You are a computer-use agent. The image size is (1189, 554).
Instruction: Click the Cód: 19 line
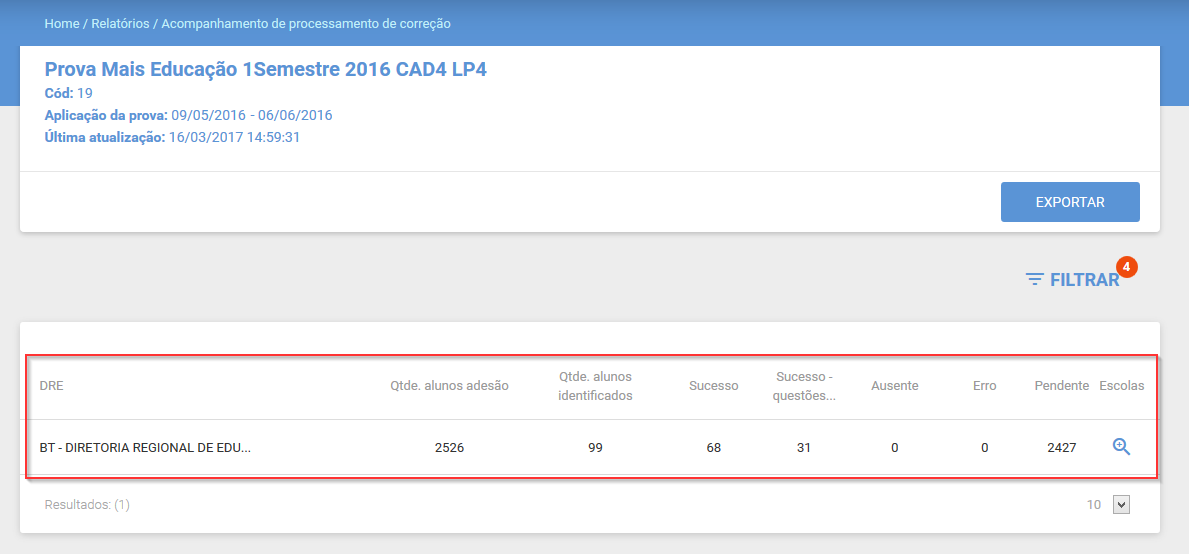(x=69, y=93)
